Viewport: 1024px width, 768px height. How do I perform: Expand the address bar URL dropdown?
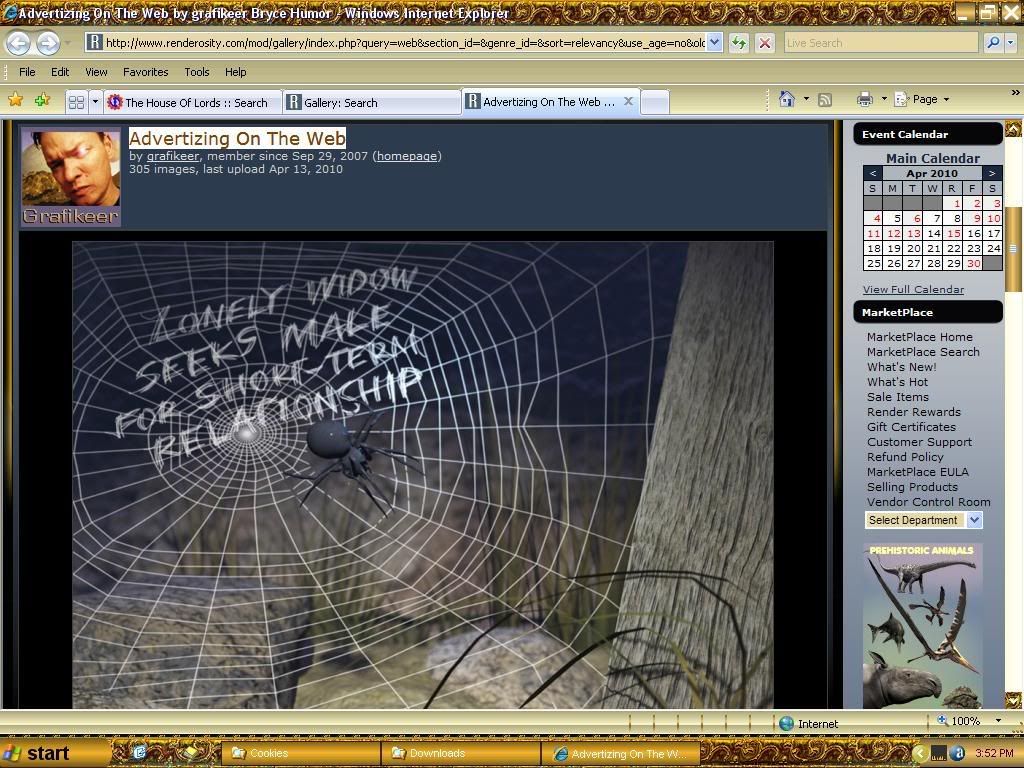pyautogui.click(x=714, y=43)
